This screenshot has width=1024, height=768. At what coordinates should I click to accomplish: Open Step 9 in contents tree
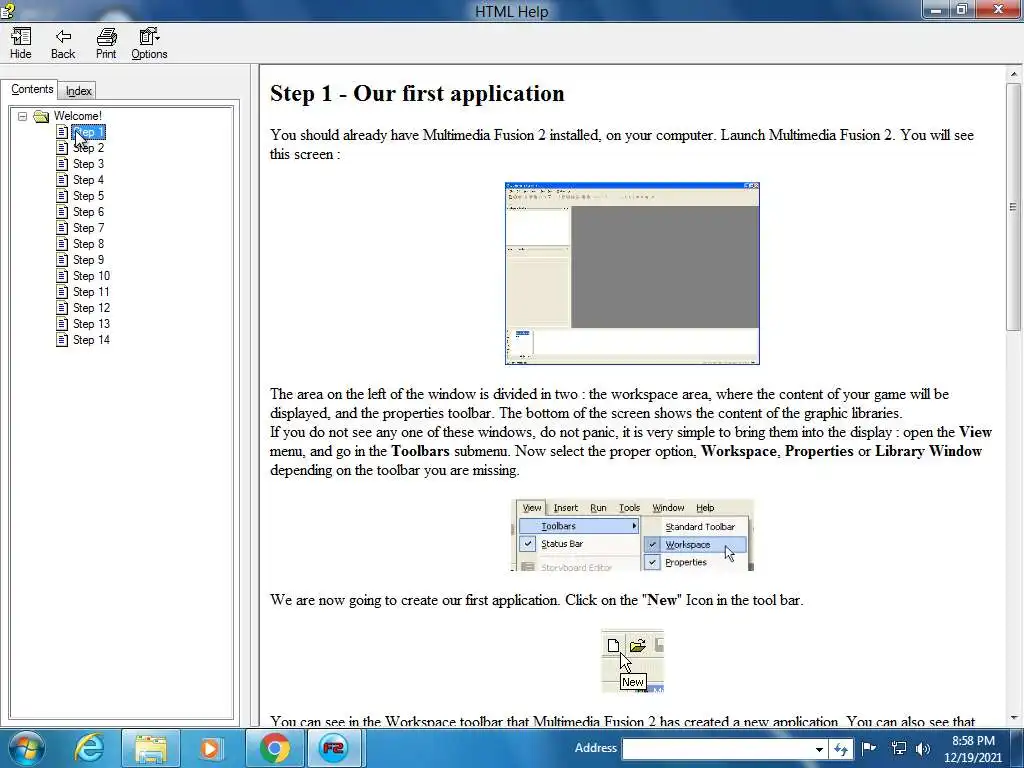coord(88,260)
